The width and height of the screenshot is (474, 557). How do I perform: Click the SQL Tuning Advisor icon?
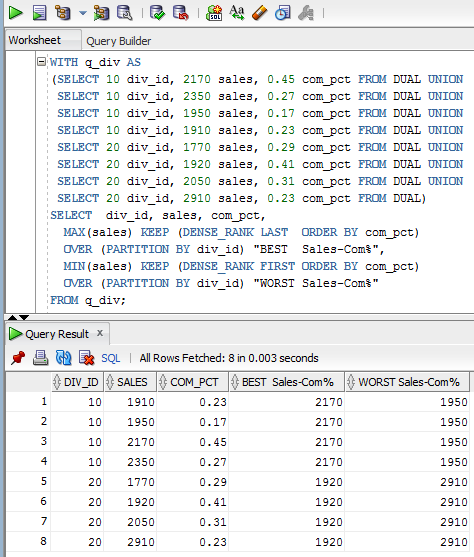[125, 13]
